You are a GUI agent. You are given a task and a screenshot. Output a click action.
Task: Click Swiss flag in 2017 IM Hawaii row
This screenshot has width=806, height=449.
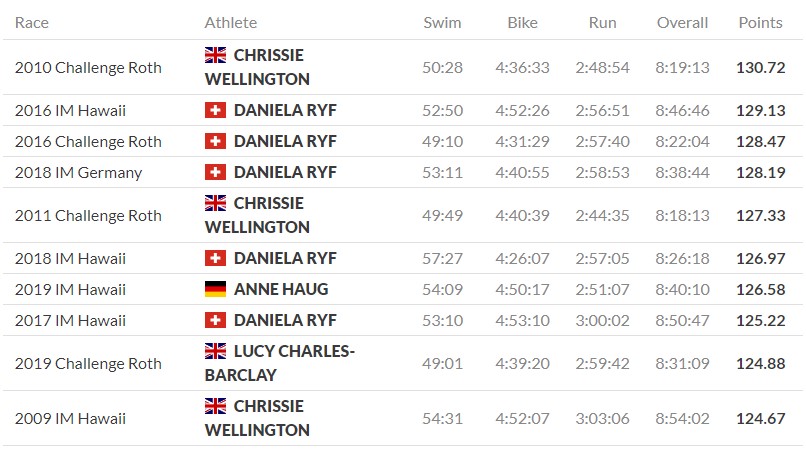pos(215,320)
